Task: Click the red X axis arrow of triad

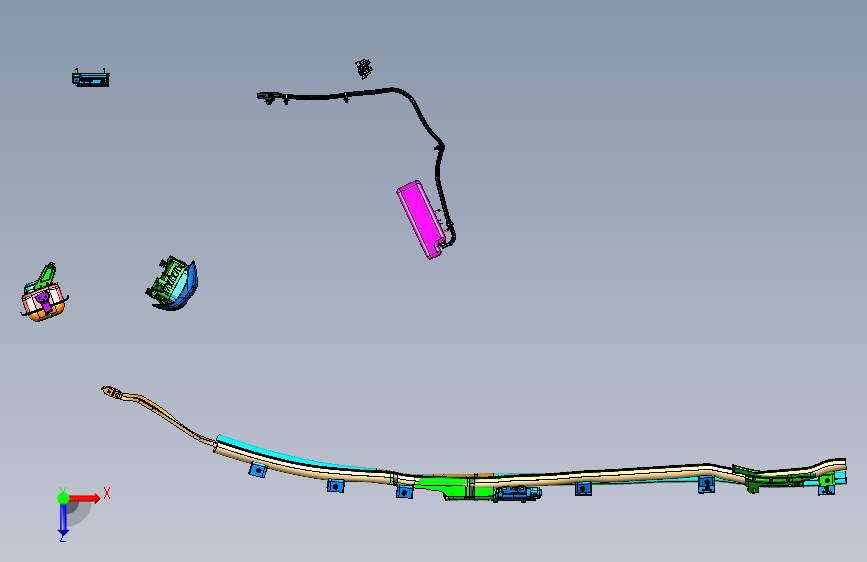Action: tap(86, 498)
